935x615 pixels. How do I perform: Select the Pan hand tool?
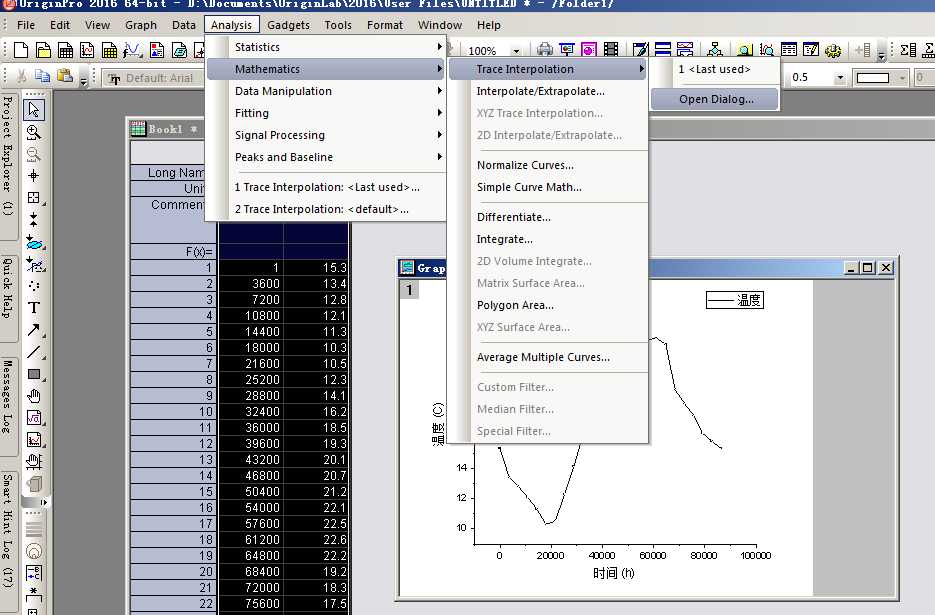pyautogui.click(x=33, y=396)
